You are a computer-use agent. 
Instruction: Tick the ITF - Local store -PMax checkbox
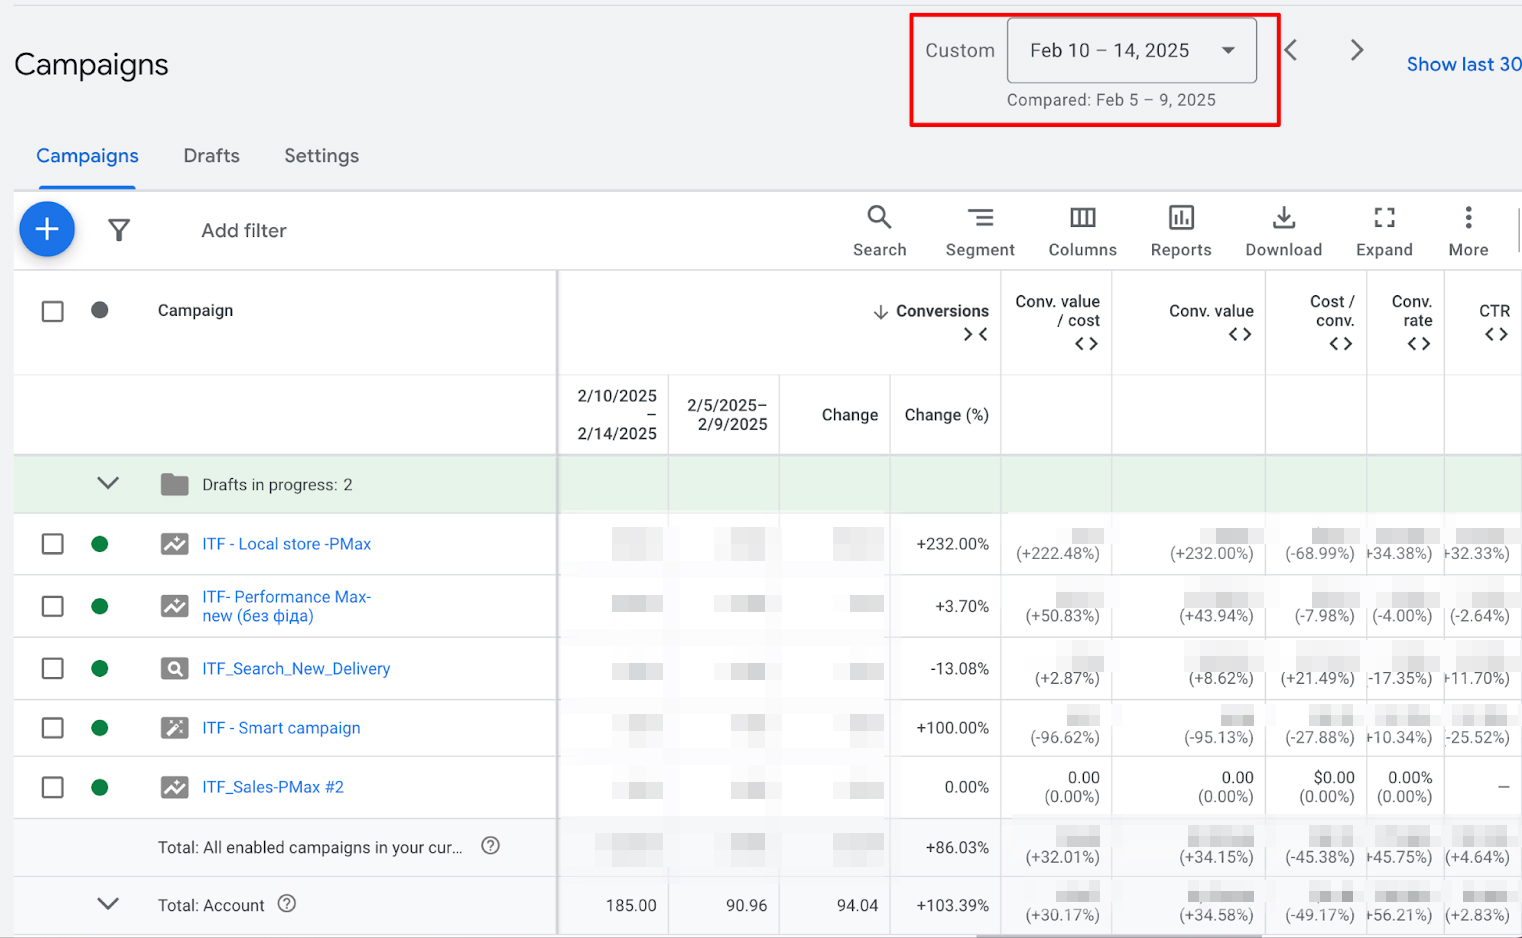pyautogui.click(x=53, y=544)
